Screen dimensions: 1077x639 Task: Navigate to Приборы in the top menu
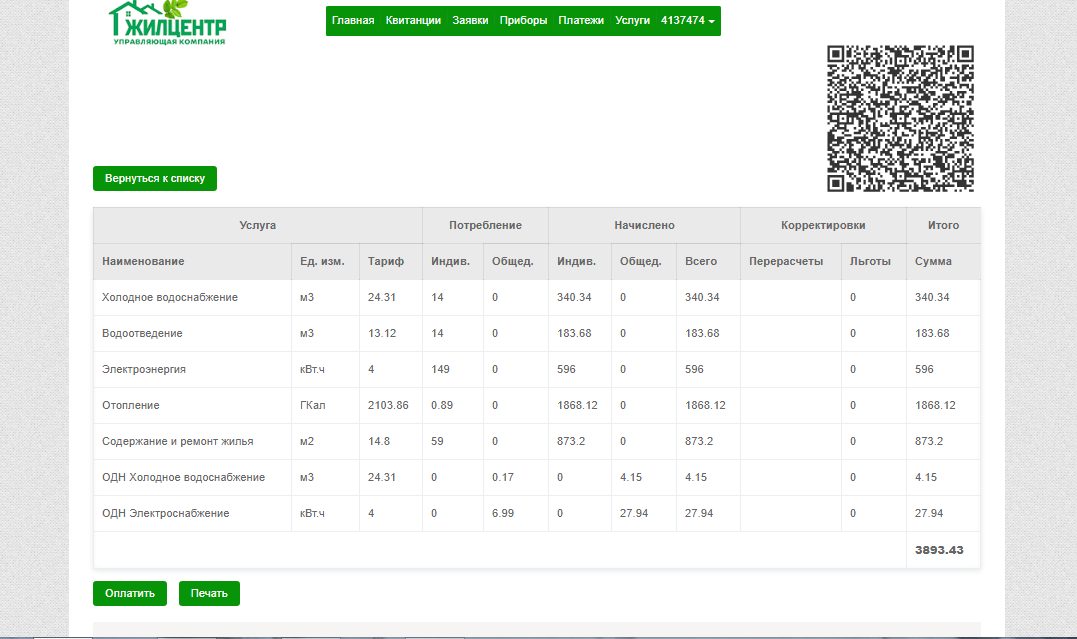523,21
